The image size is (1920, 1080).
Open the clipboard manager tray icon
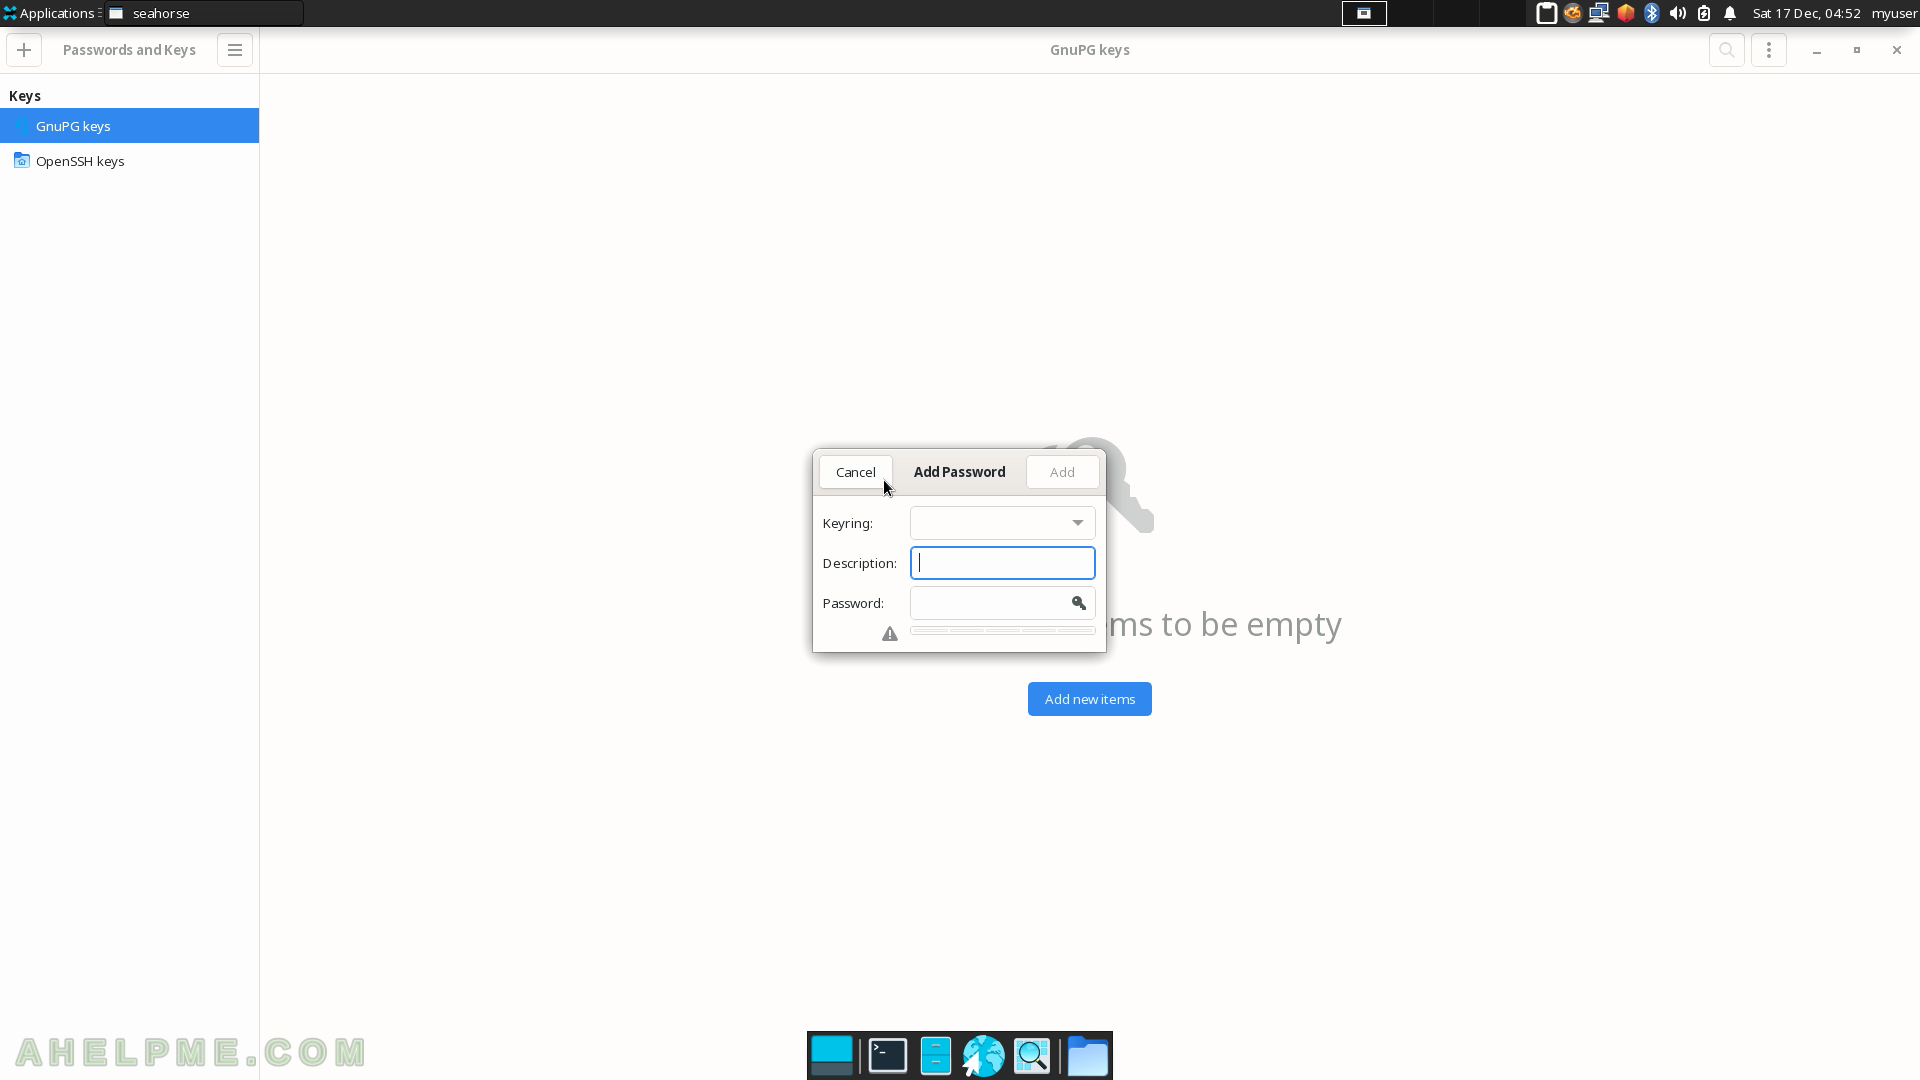[1546, 13]
